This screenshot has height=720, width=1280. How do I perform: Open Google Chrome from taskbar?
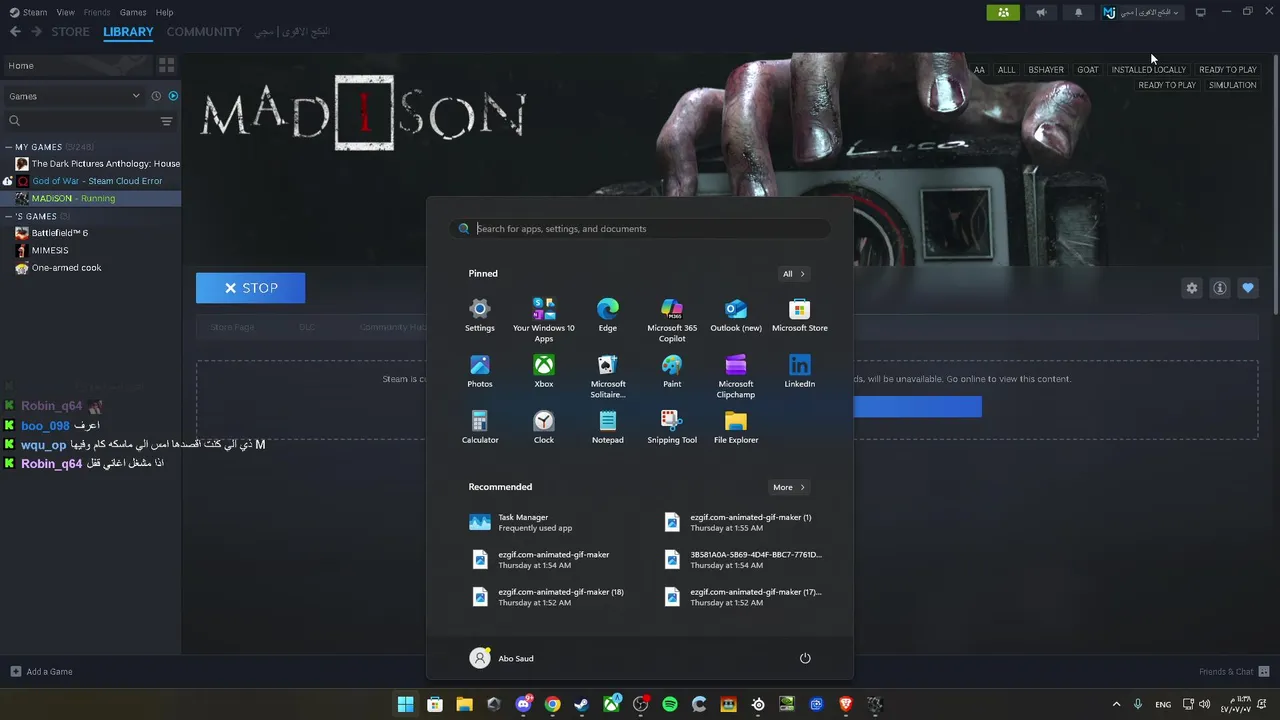(x=552, y=704)
